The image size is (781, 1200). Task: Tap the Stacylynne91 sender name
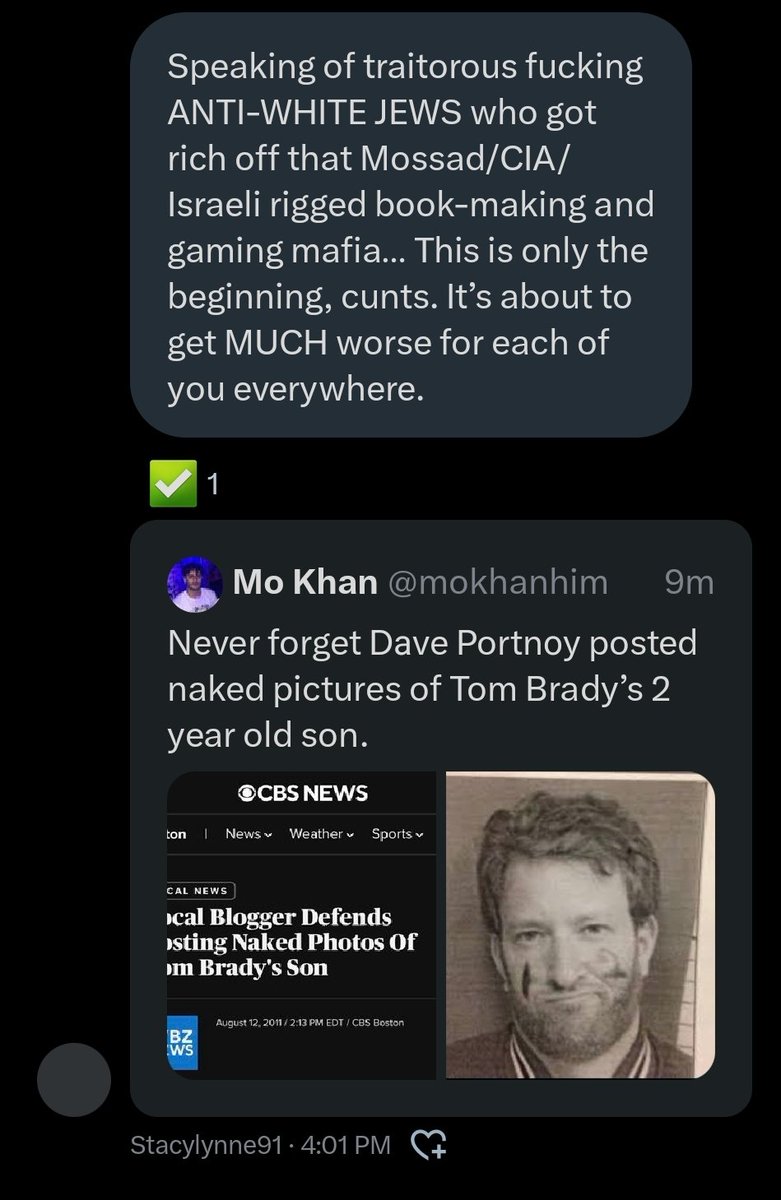pyautogui.click(x=206, y=1145)
